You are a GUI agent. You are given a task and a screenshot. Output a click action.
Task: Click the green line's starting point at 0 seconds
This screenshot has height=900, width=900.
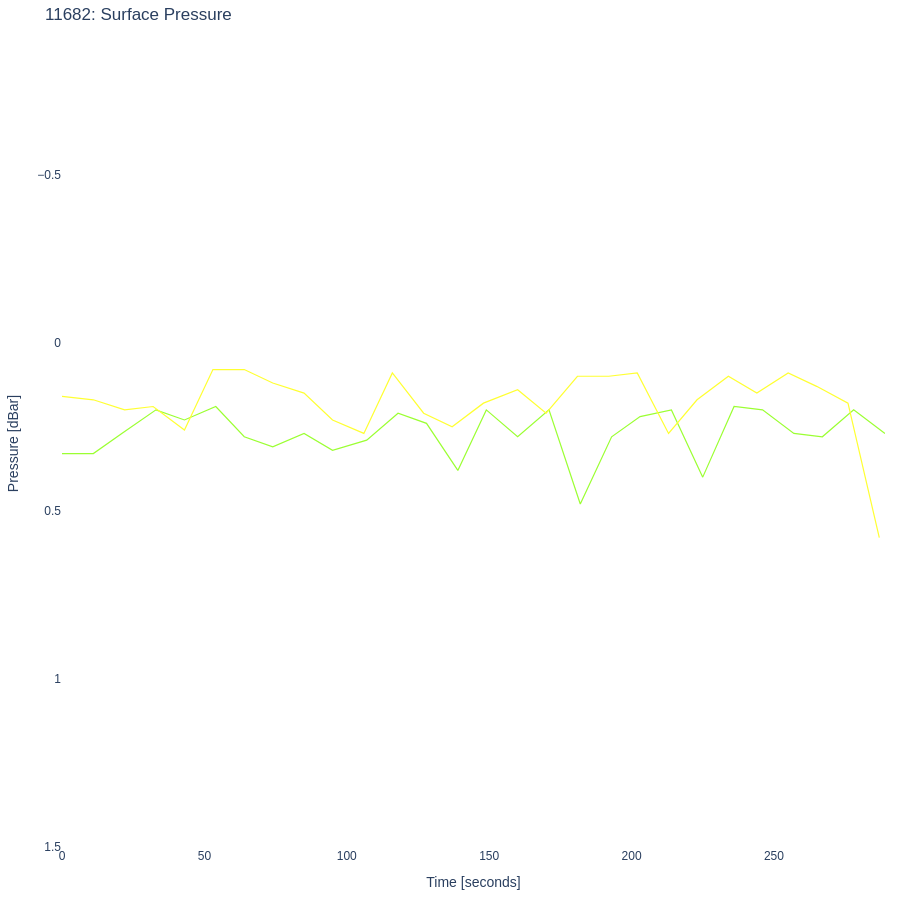click(x=63, y=454)
